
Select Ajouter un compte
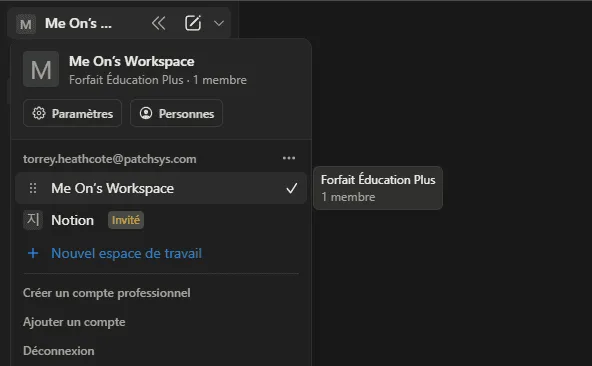[x=74, y=322]
